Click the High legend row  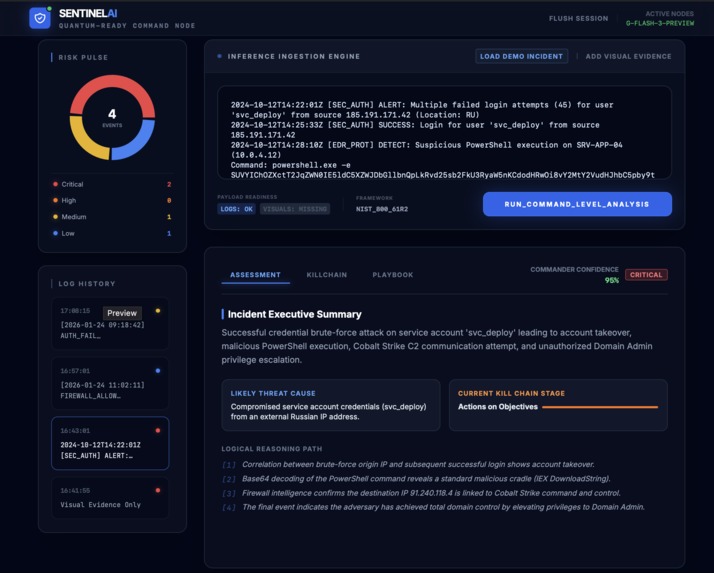(x=112, y=200)
